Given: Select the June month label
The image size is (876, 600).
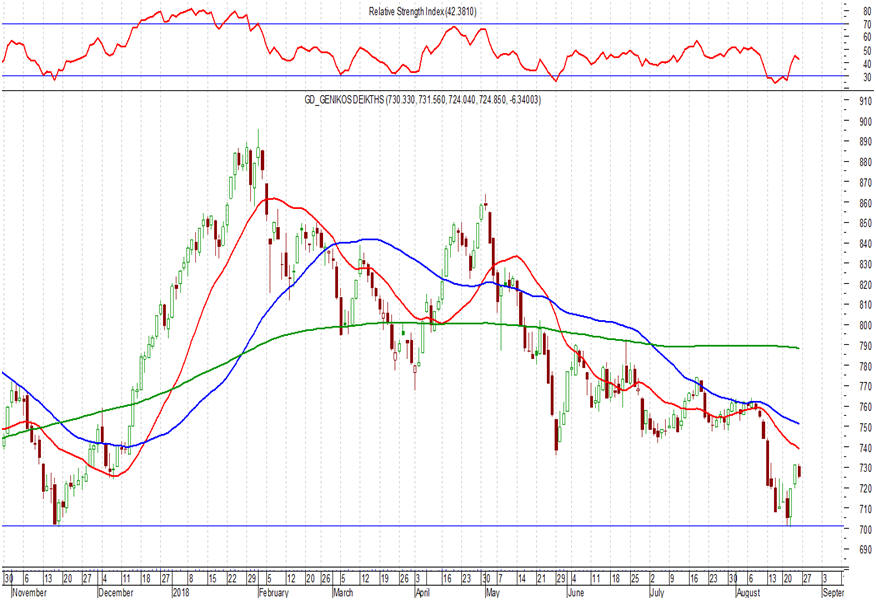Looking at the screenshot, I should pyautogui.click(x=575, y=593).
